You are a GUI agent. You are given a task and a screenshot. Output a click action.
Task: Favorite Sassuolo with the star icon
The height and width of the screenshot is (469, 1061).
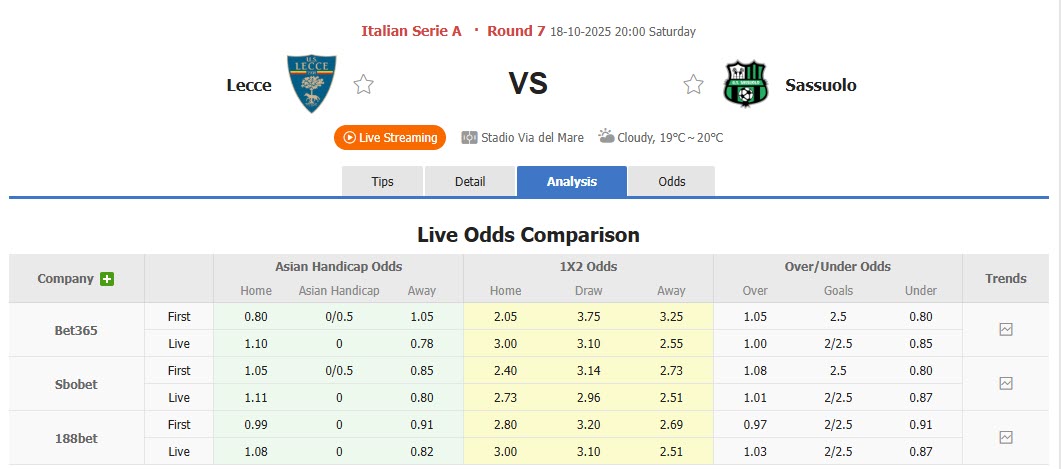[693, 85]
